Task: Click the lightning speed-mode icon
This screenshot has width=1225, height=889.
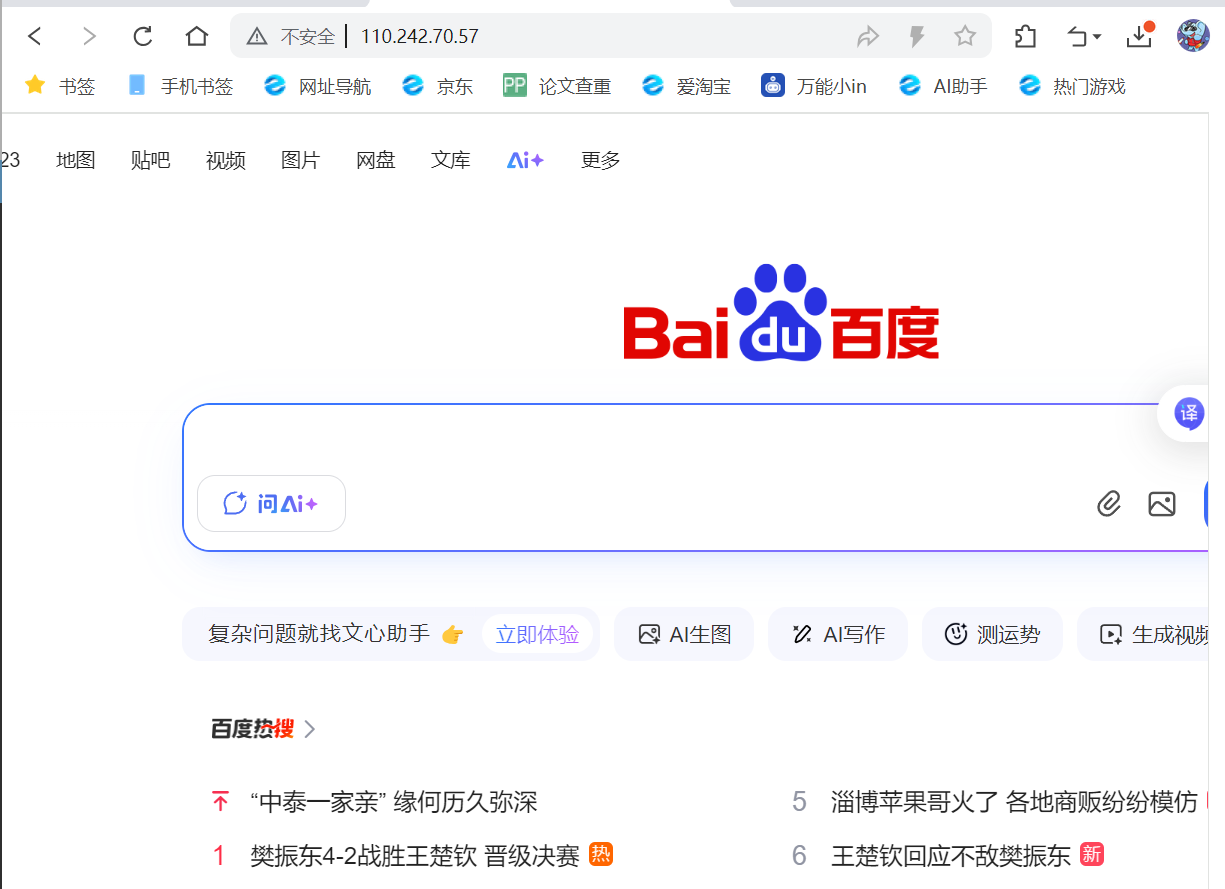Action: click(916, 37)
